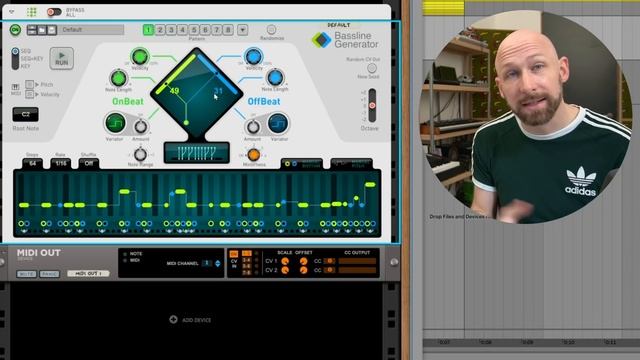Click the MIDI keyboard icon

(x=16, y=87)
